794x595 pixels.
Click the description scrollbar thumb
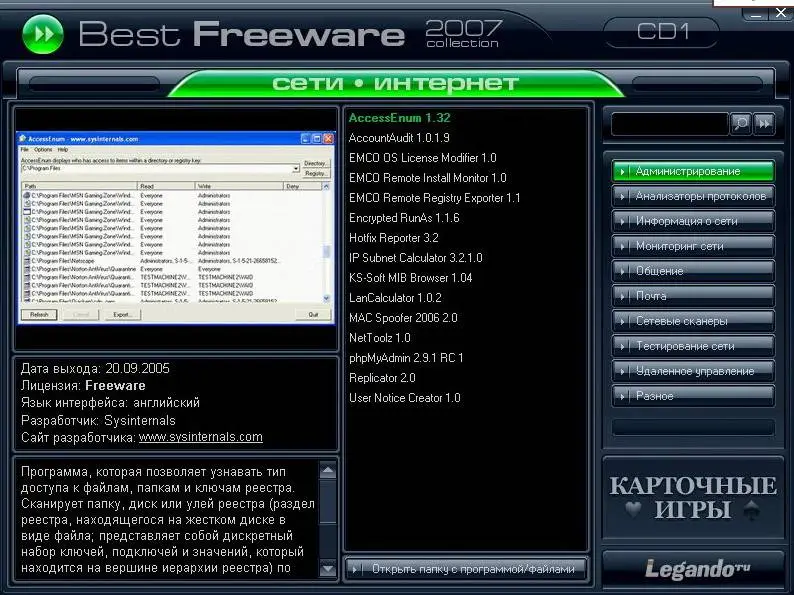click(328, 501)
